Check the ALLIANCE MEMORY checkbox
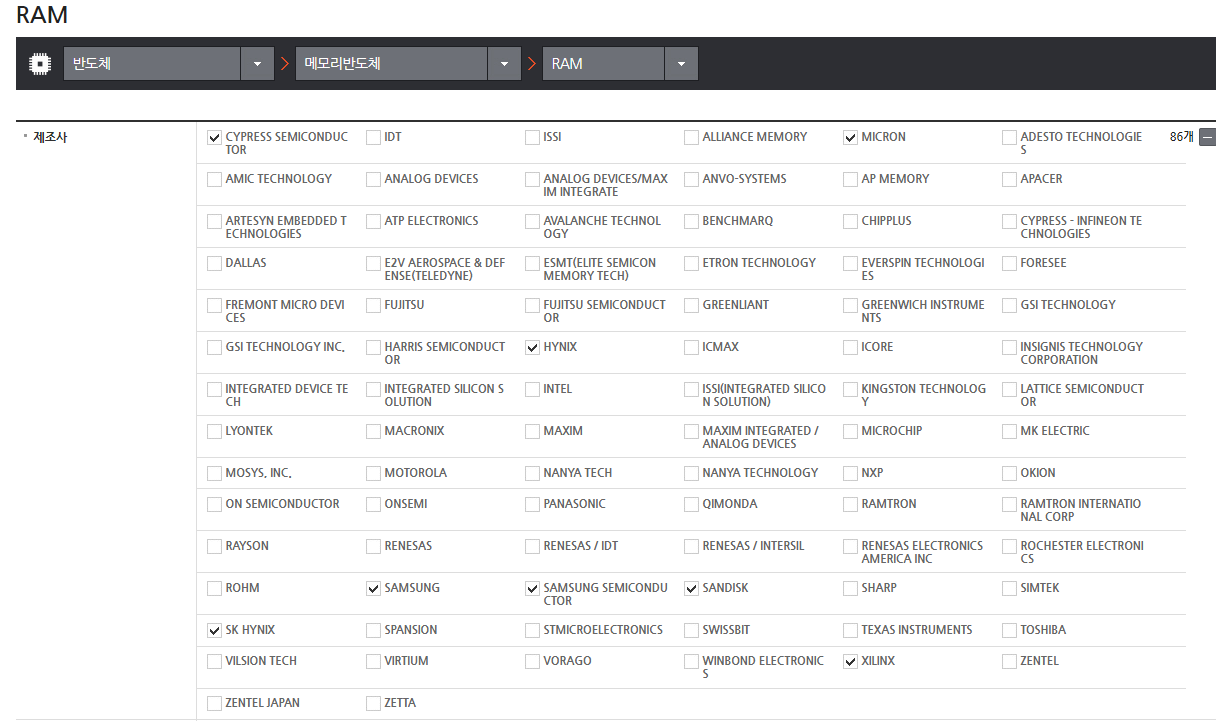The image size is (1216, 721). (691, 137)
